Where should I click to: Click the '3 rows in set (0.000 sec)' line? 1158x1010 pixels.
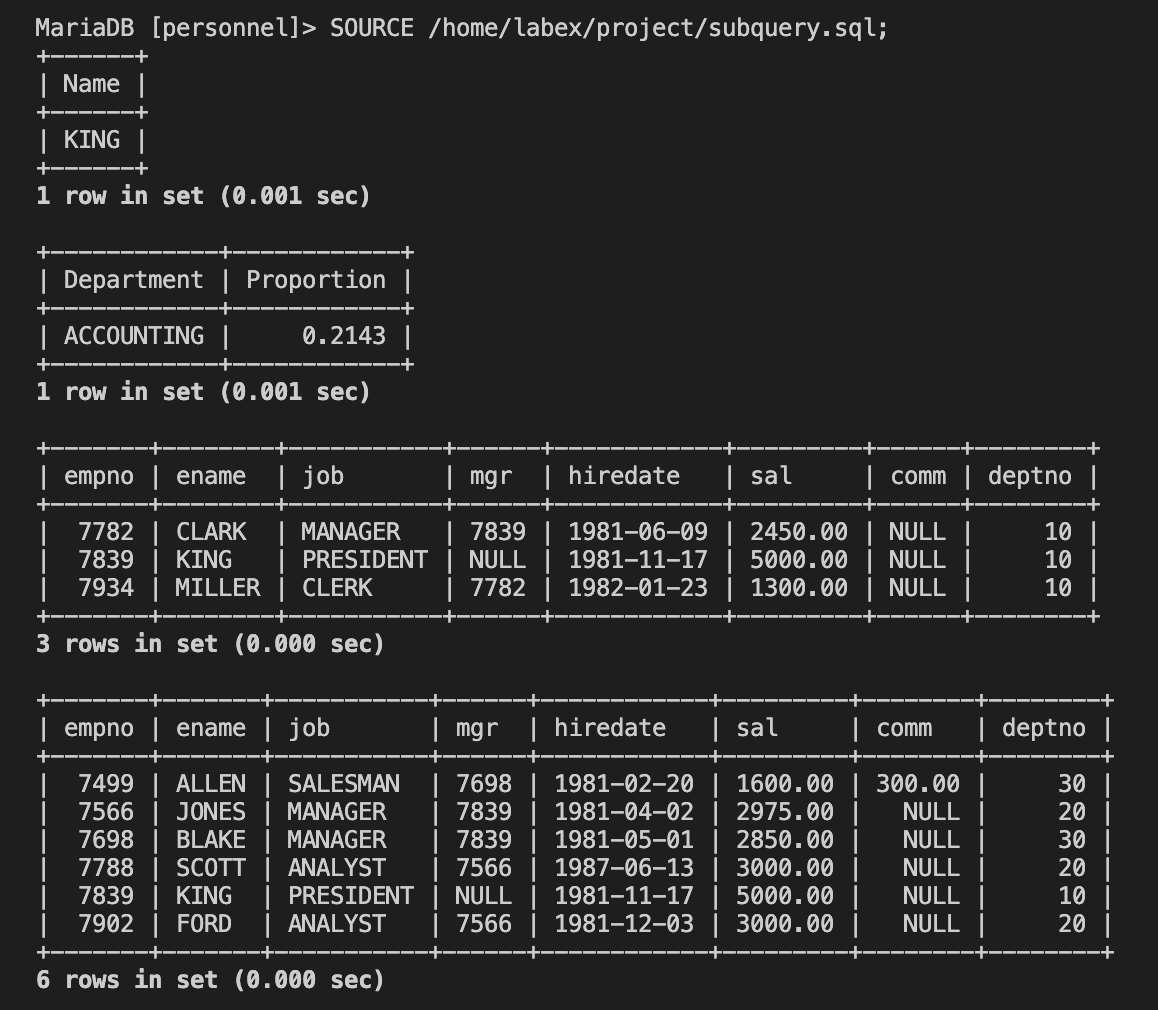tap(210, 644)
